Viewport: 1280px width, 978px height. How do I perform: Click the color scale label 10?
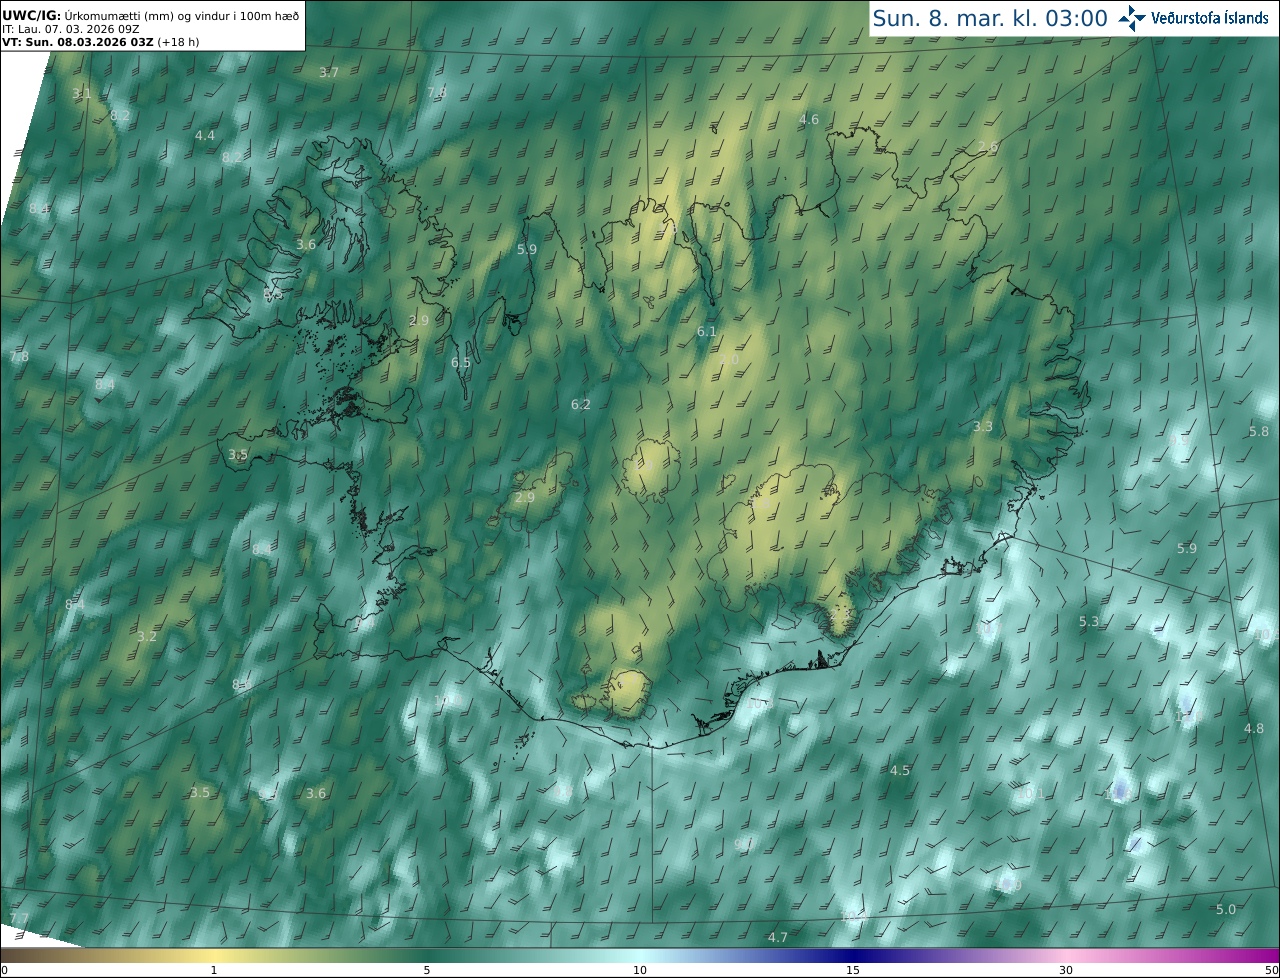(640, 970)
